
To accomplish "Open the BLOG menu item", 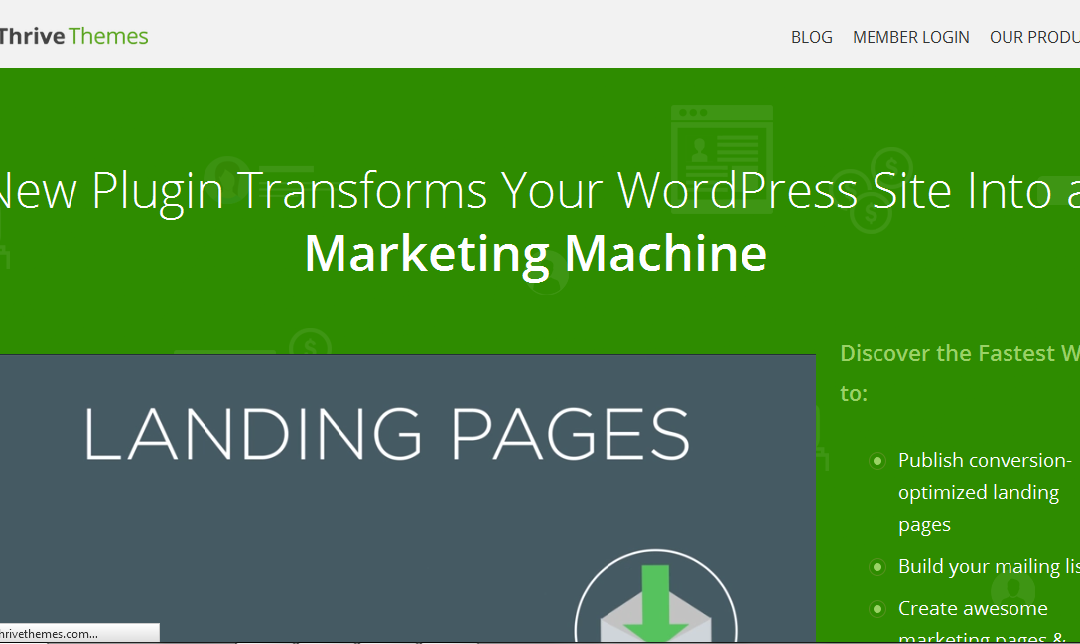I will 811,37.
